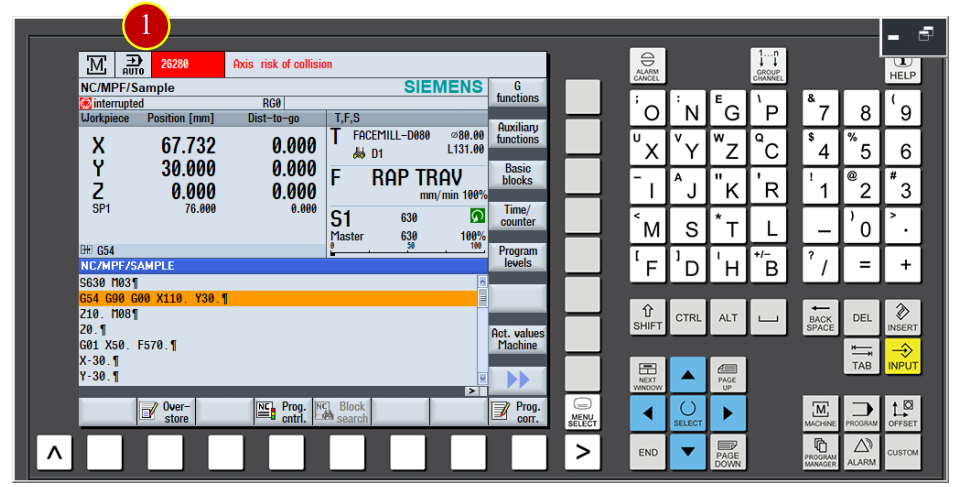
Task: Click the ALT key
Action: click(x=728, y=317)
